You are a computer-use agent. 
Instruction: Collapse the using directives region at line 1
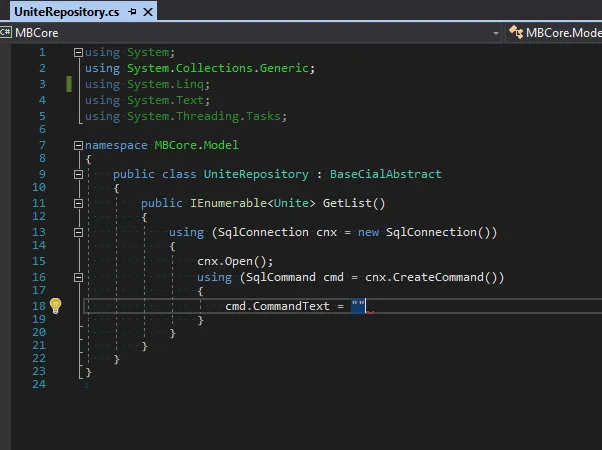78,53
